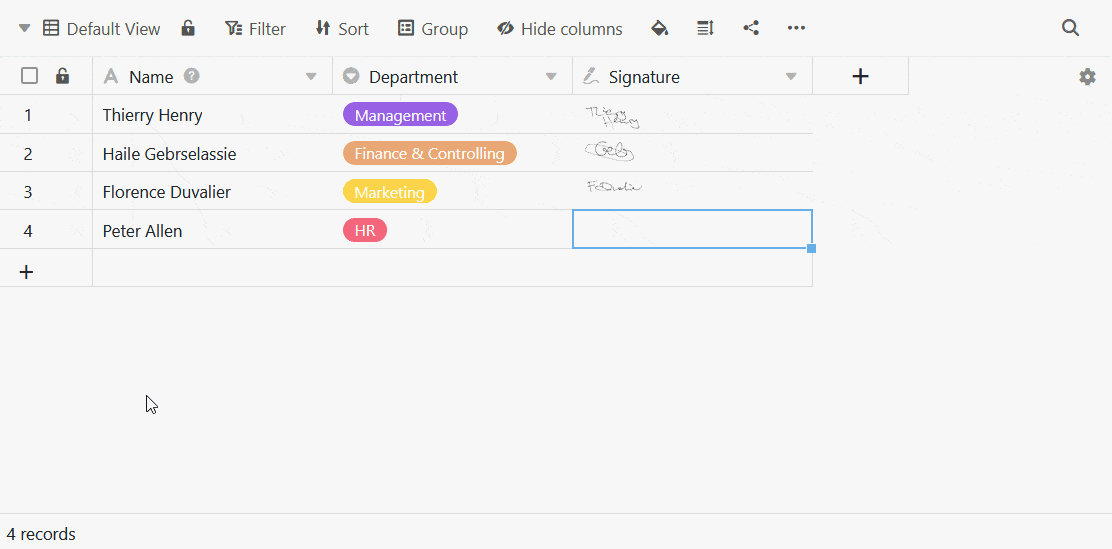Open the view list dropdown triangle
1112x549 pixels.
[25, 28]
